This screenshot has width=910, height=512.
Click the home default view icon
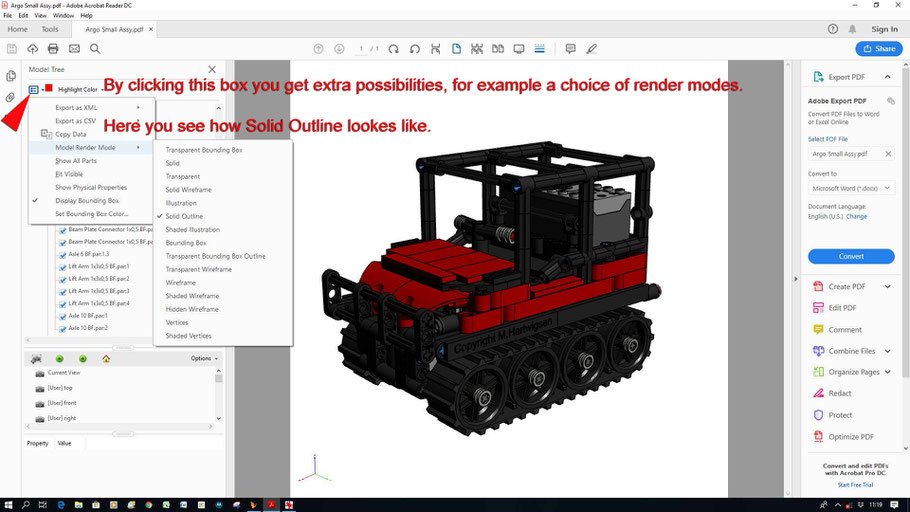coord(106,359)
